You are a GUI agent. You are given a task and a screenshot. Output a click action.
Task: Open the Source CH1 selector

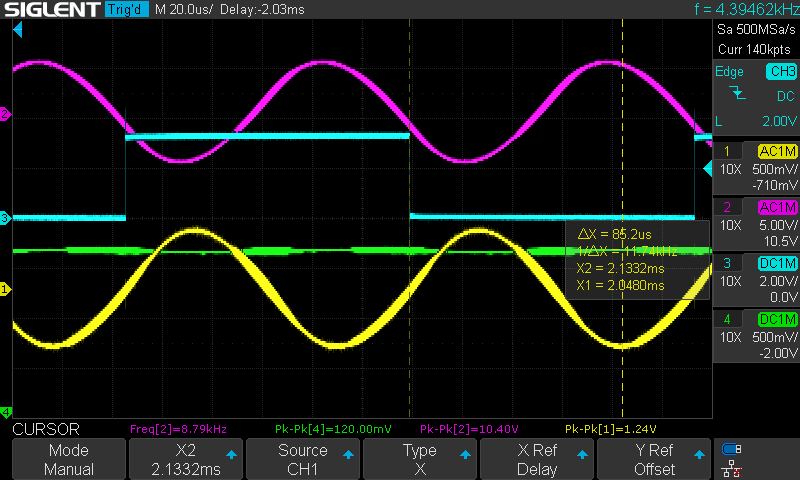pos(303,460)
